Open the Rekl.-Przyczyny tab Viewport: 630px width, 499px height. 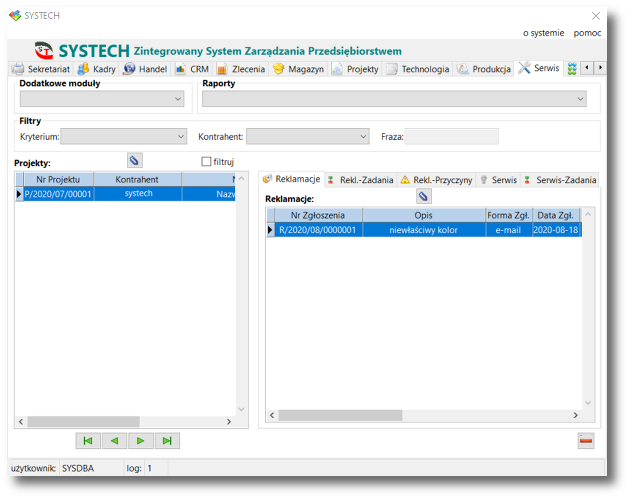click(436, 180)
